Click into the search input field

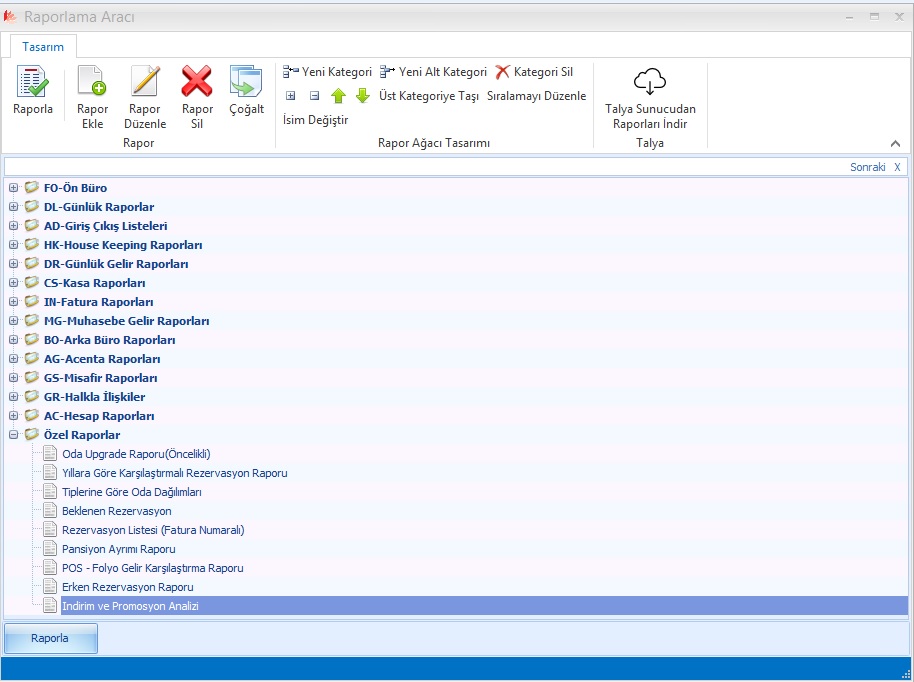[426, 167]
